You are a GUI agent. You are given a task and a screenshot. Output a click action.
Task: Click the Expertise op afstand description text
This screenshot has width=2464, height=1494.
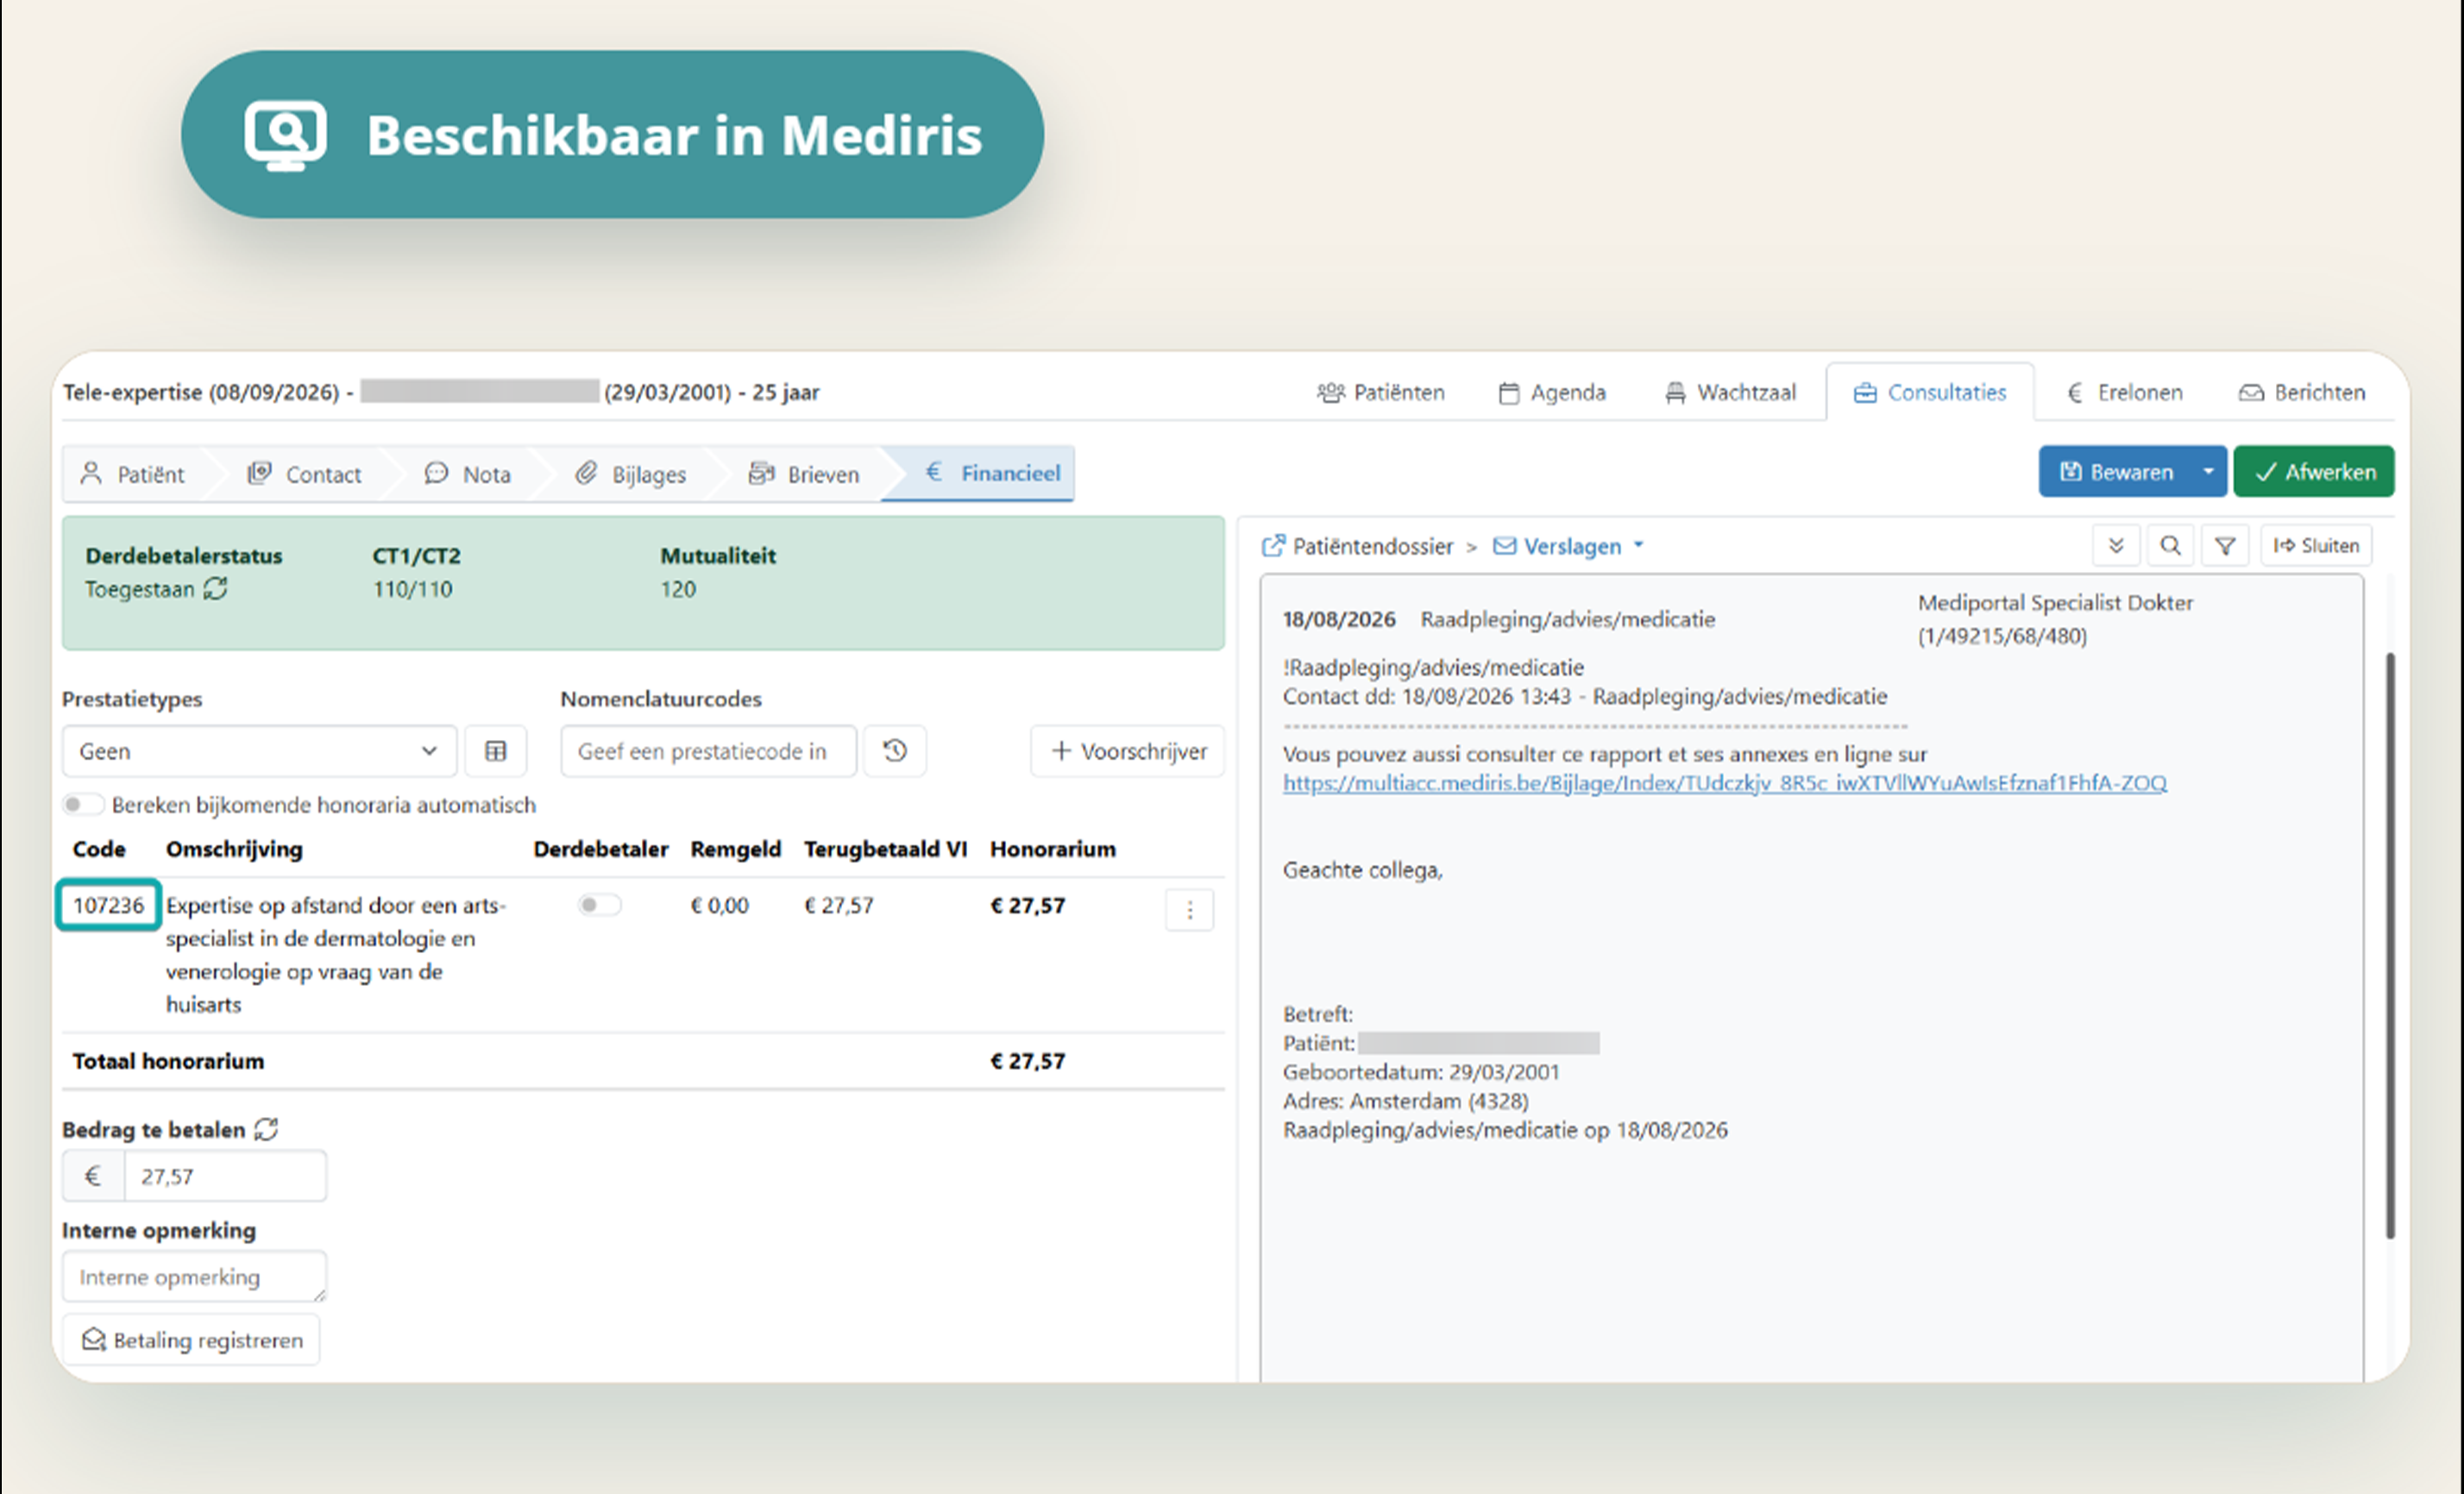336,955
